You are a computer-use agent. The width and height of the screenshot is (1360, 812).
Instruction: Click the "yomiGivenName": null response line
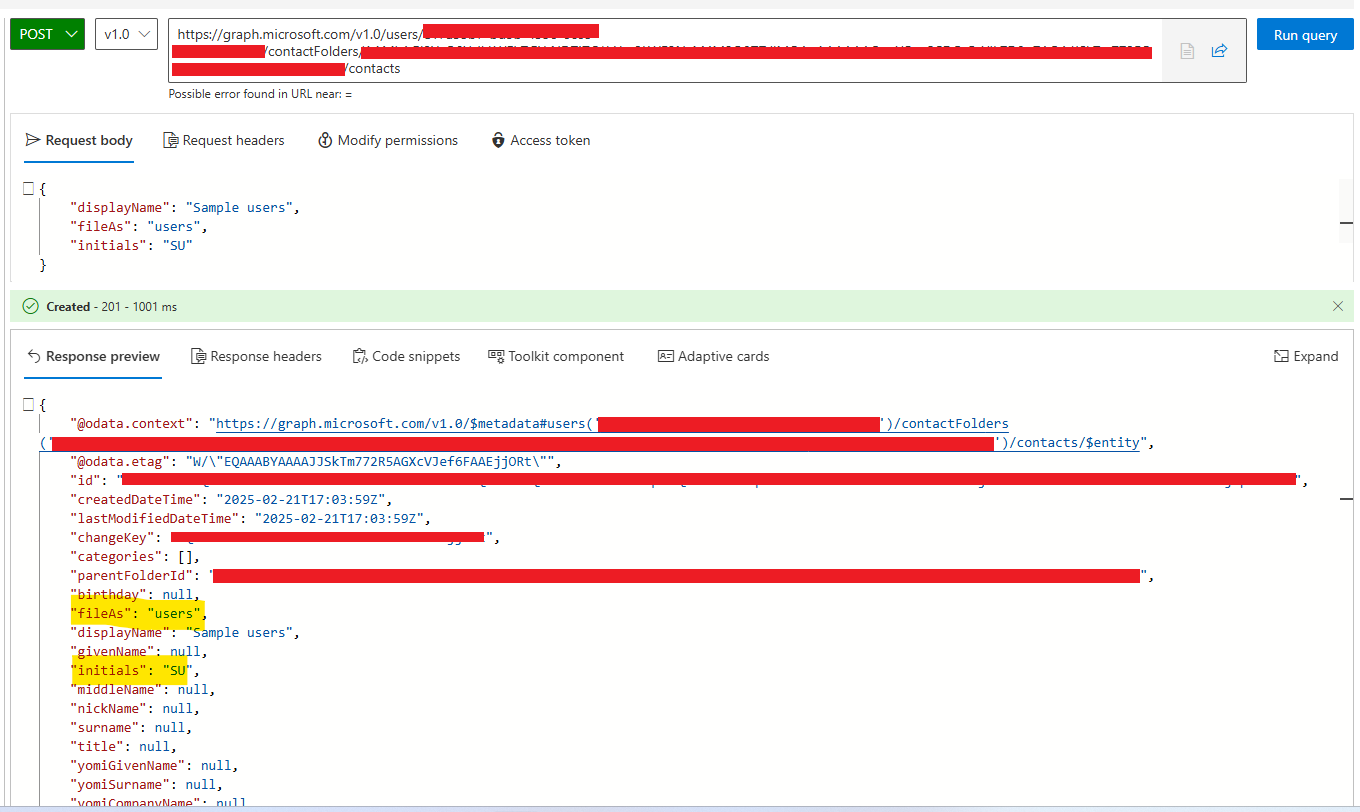click(x=155, y=765)
